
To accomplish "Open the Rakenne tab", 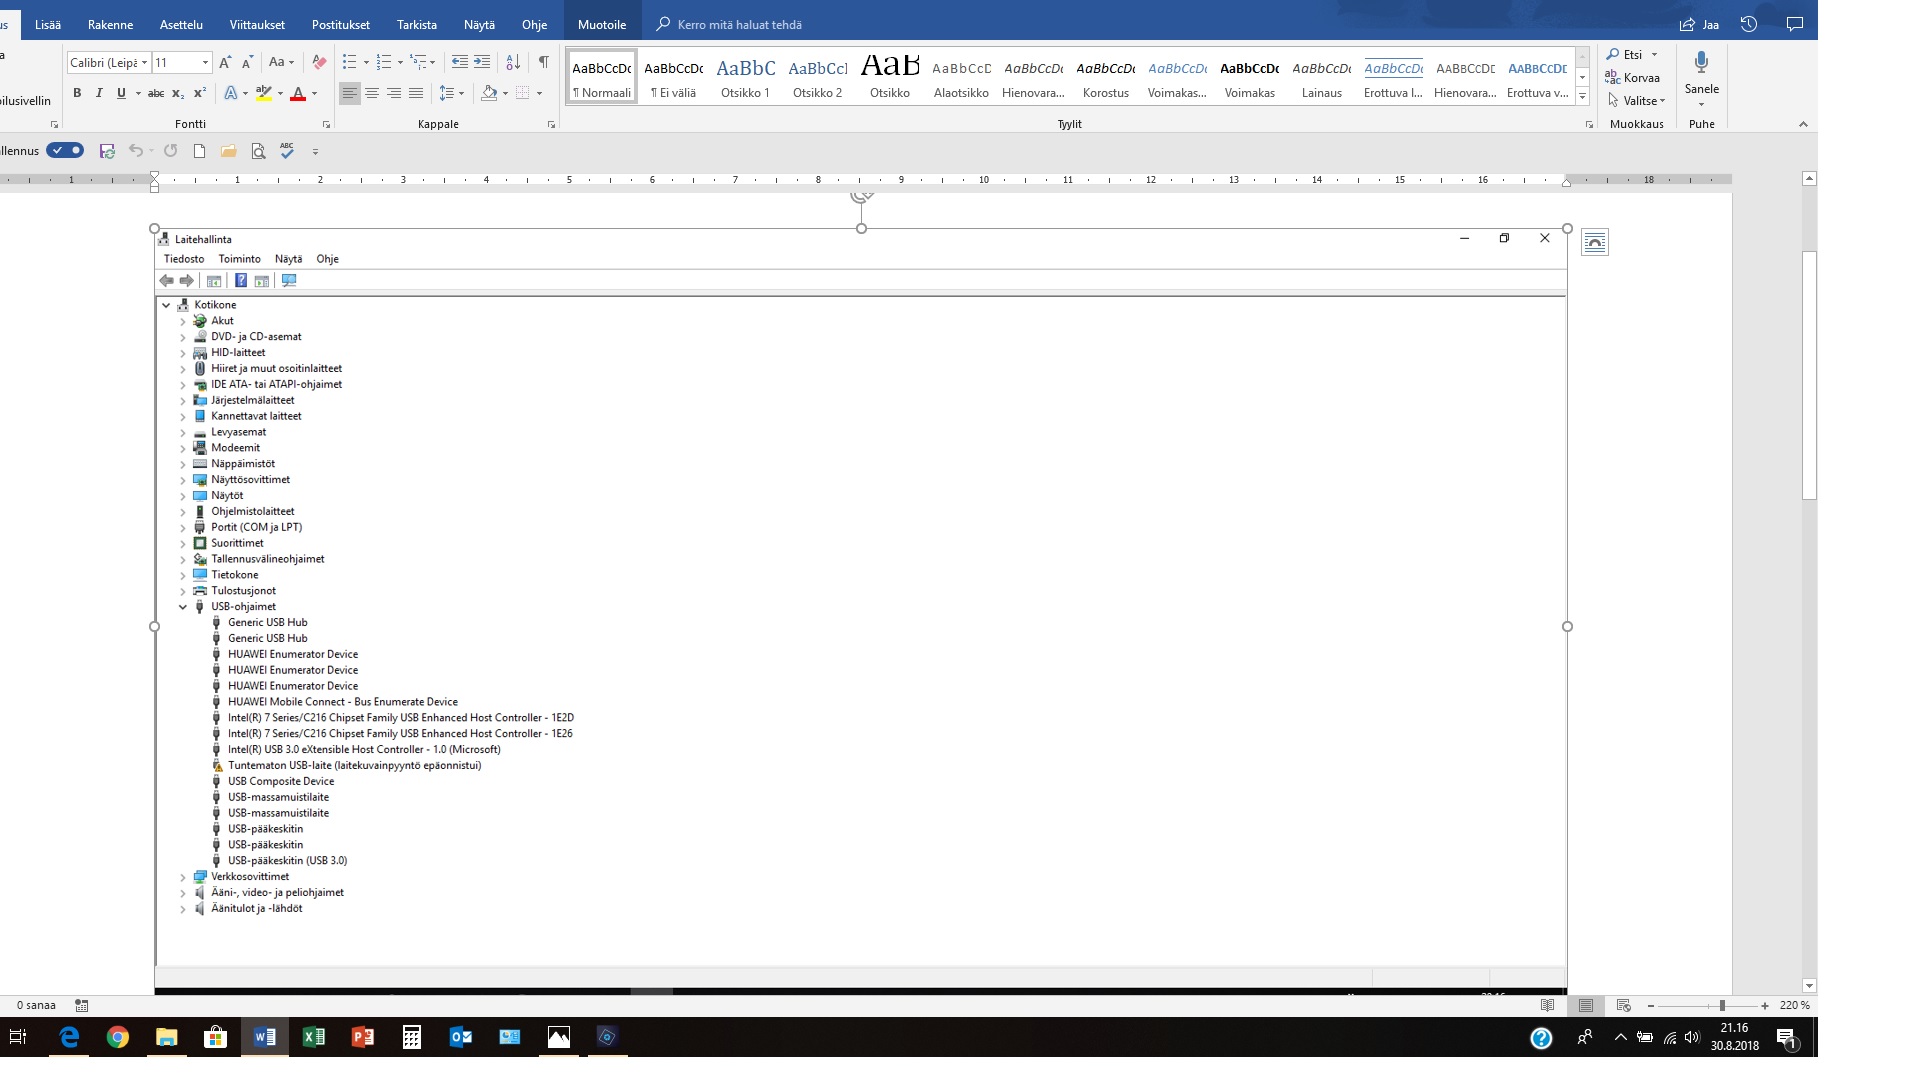I will coord(110,24).
